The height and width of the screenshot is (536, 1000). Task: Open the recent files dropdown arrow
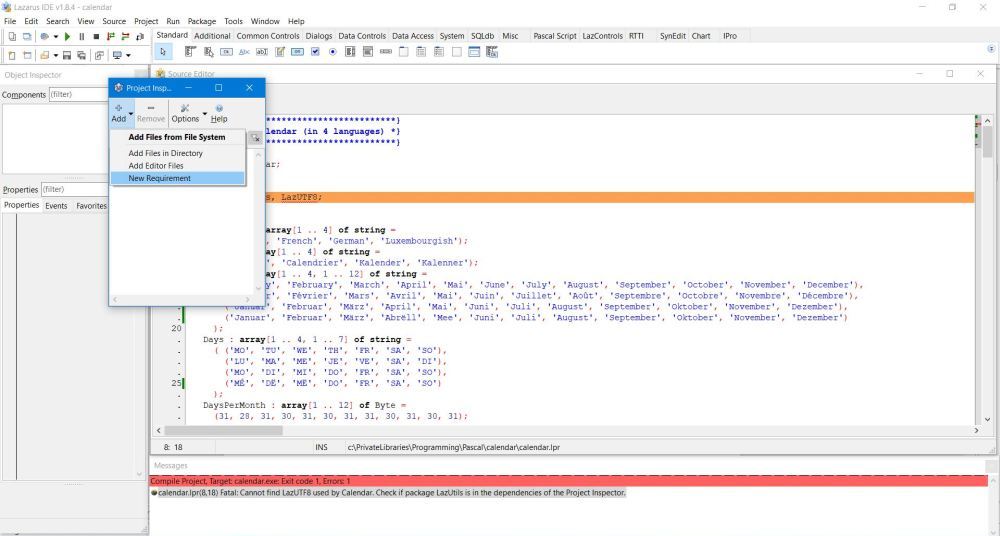(55, 55)
